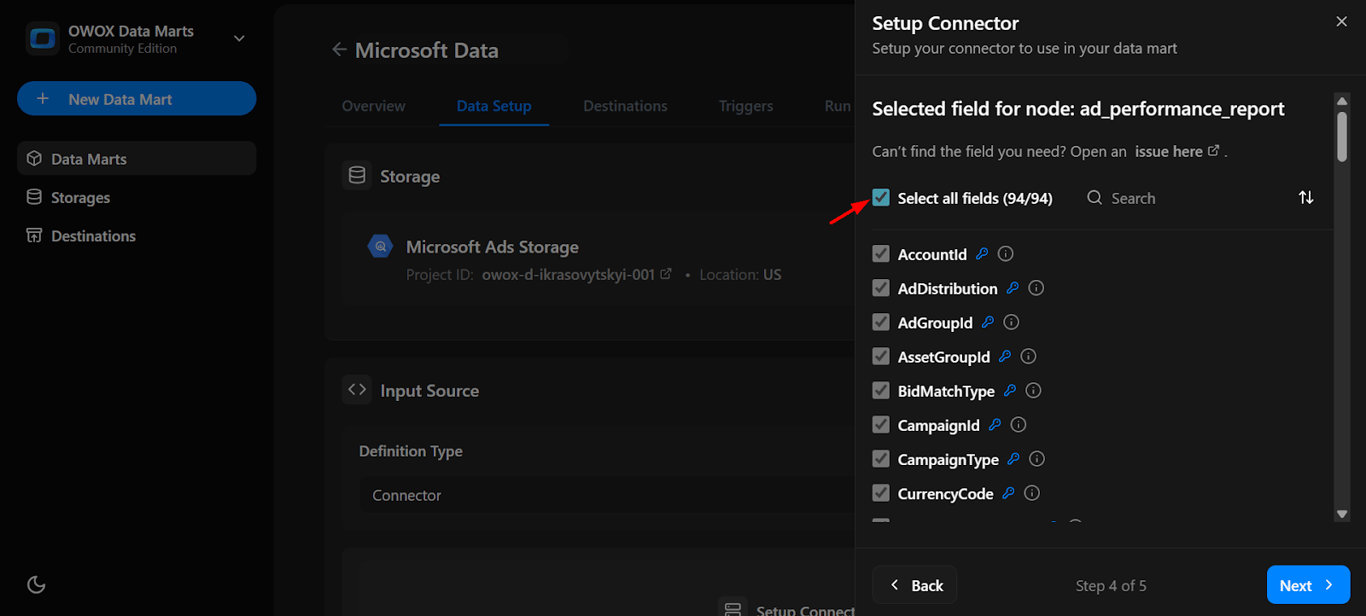
Task: Click the info icon next to AdGroupId
Action: click(x=1012, y=322)
